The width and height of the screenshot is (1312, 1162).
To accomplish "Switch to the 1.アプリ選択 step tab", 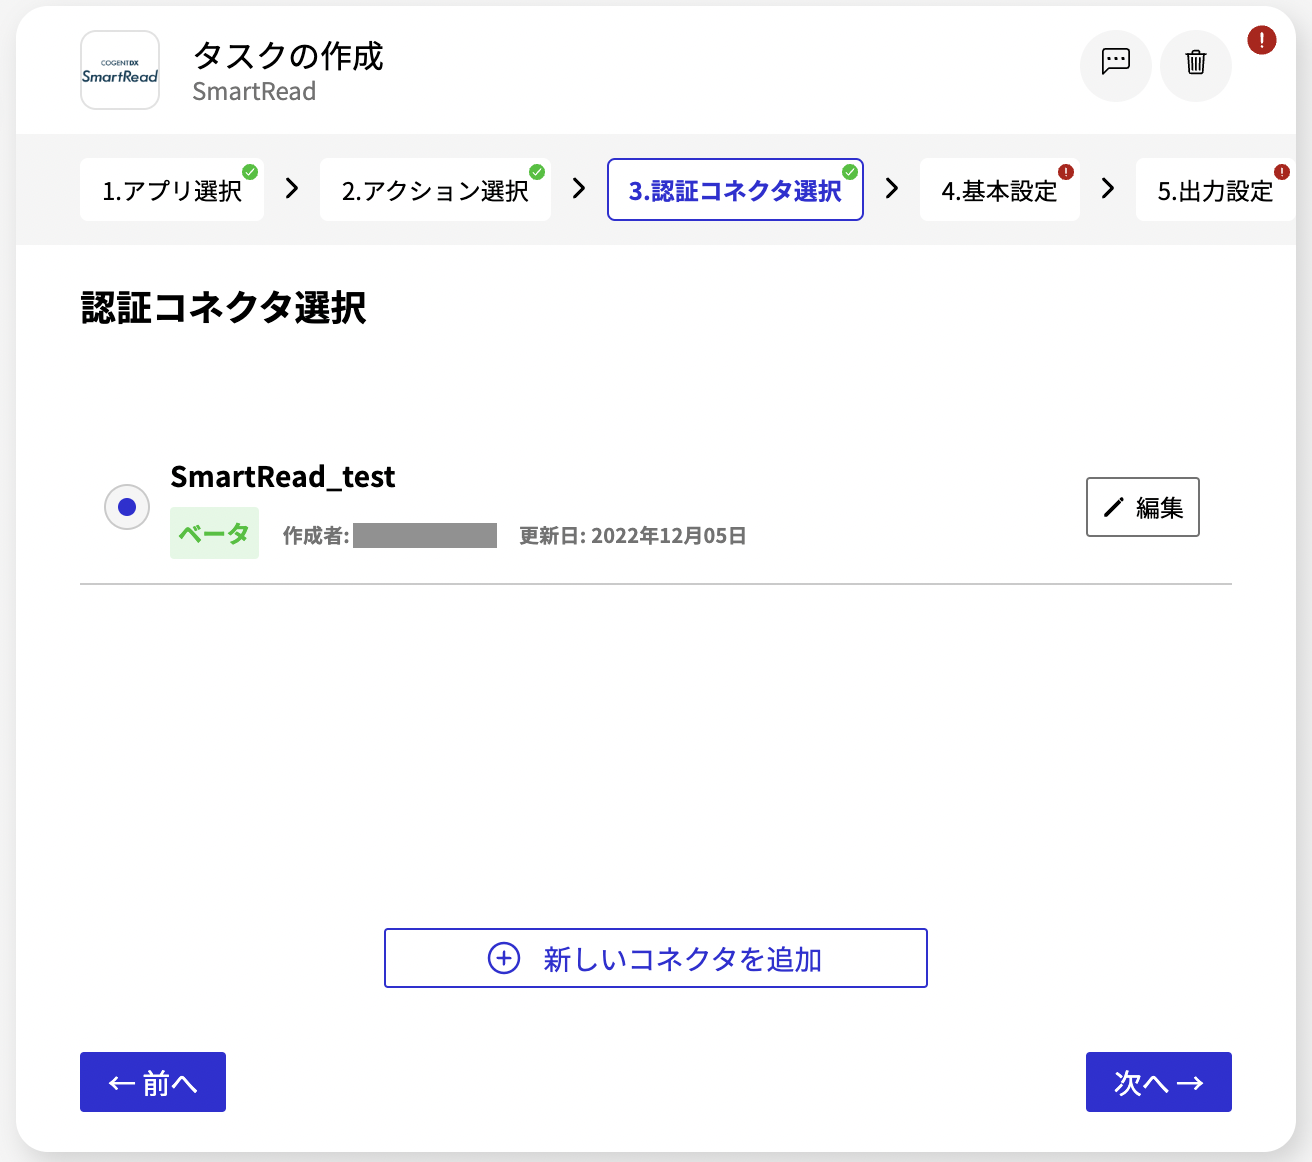I will coord(171,190).
